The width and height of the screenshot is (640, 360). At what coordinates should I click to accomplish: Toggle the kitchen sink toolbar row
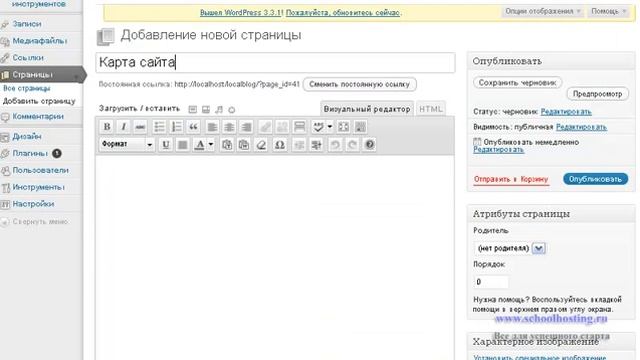360,127
